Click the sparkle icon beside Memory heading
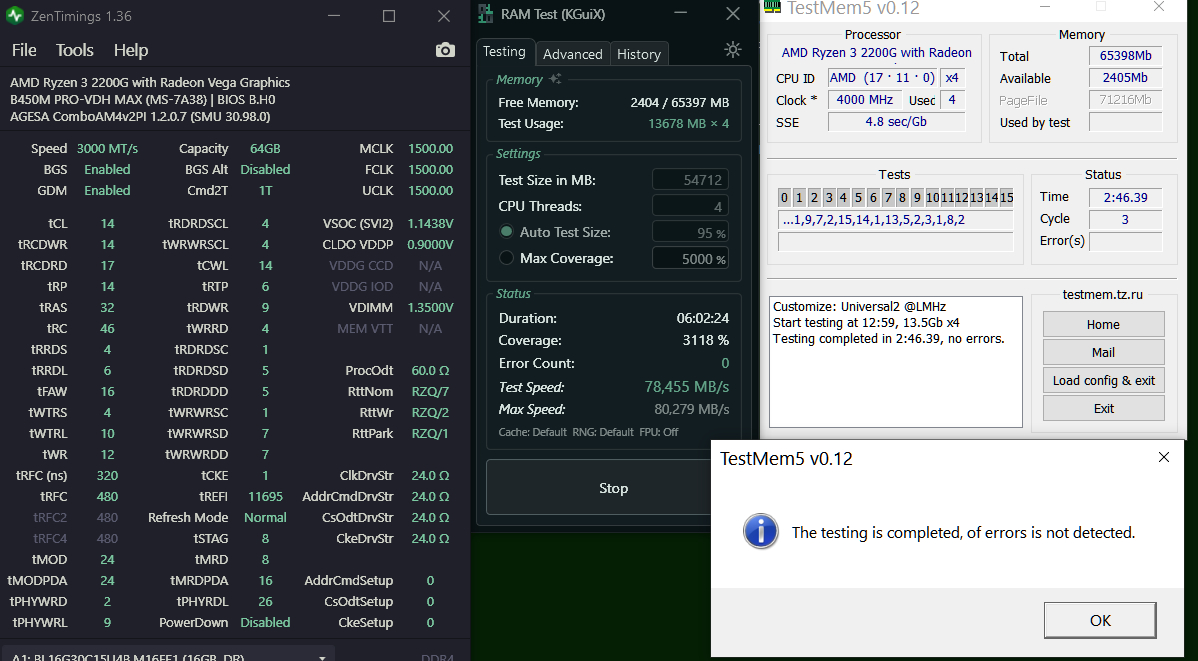The height and width of the screenshot is (661, 1198). [555, 79]
